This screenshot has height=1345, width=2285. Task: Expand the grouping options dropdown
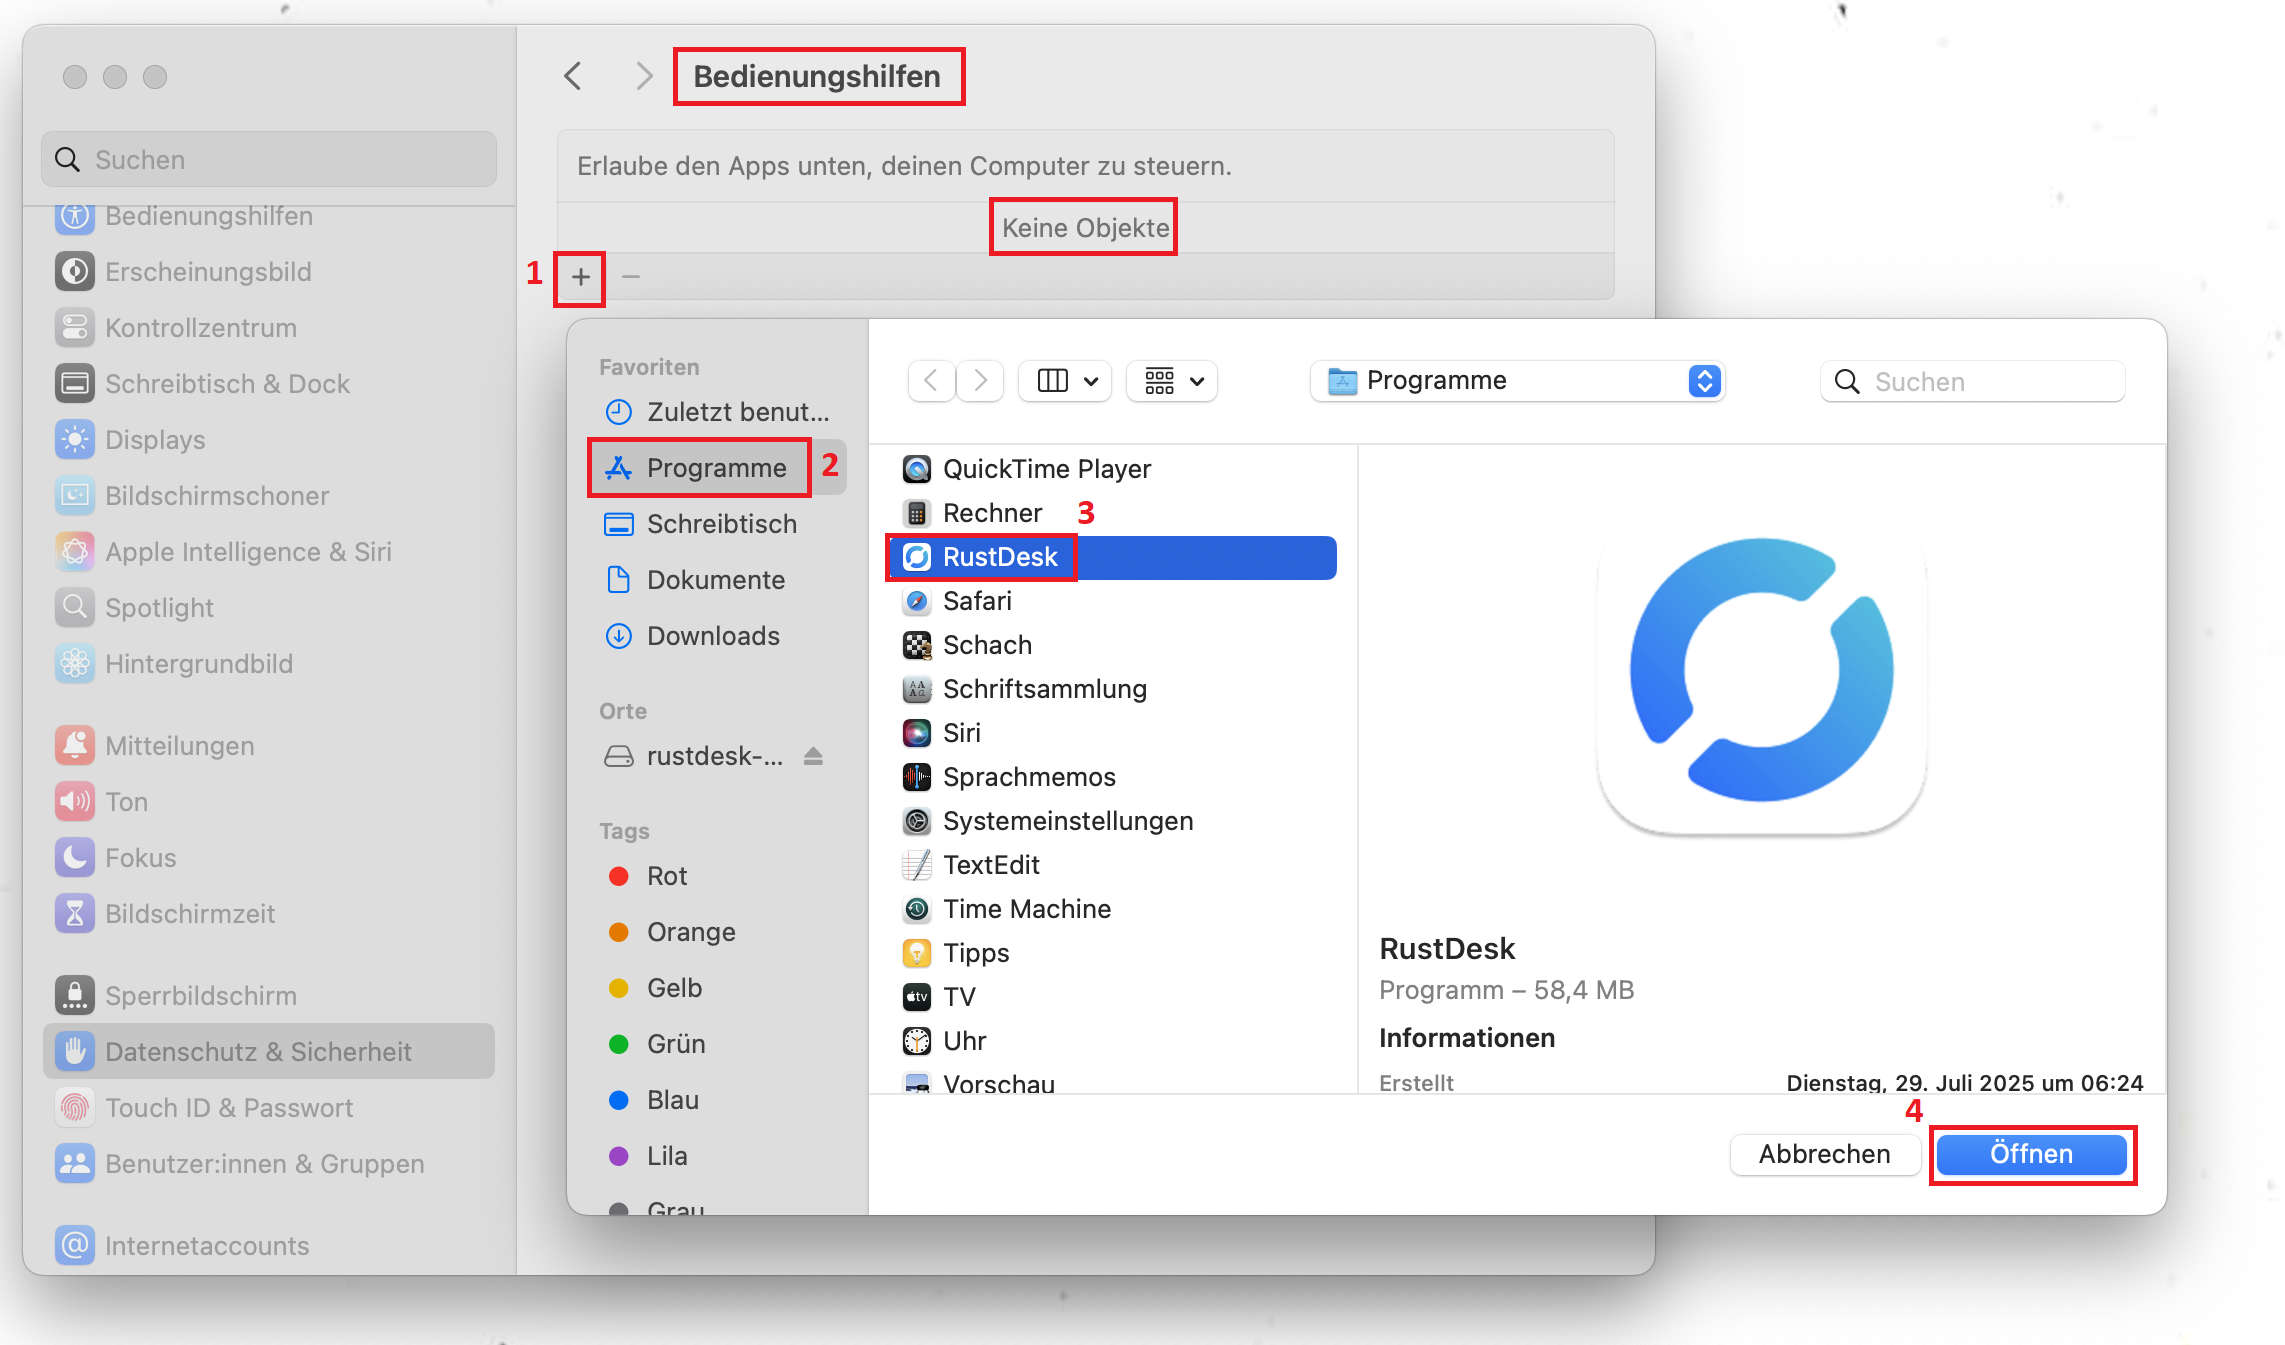[x=1173, y=381]
